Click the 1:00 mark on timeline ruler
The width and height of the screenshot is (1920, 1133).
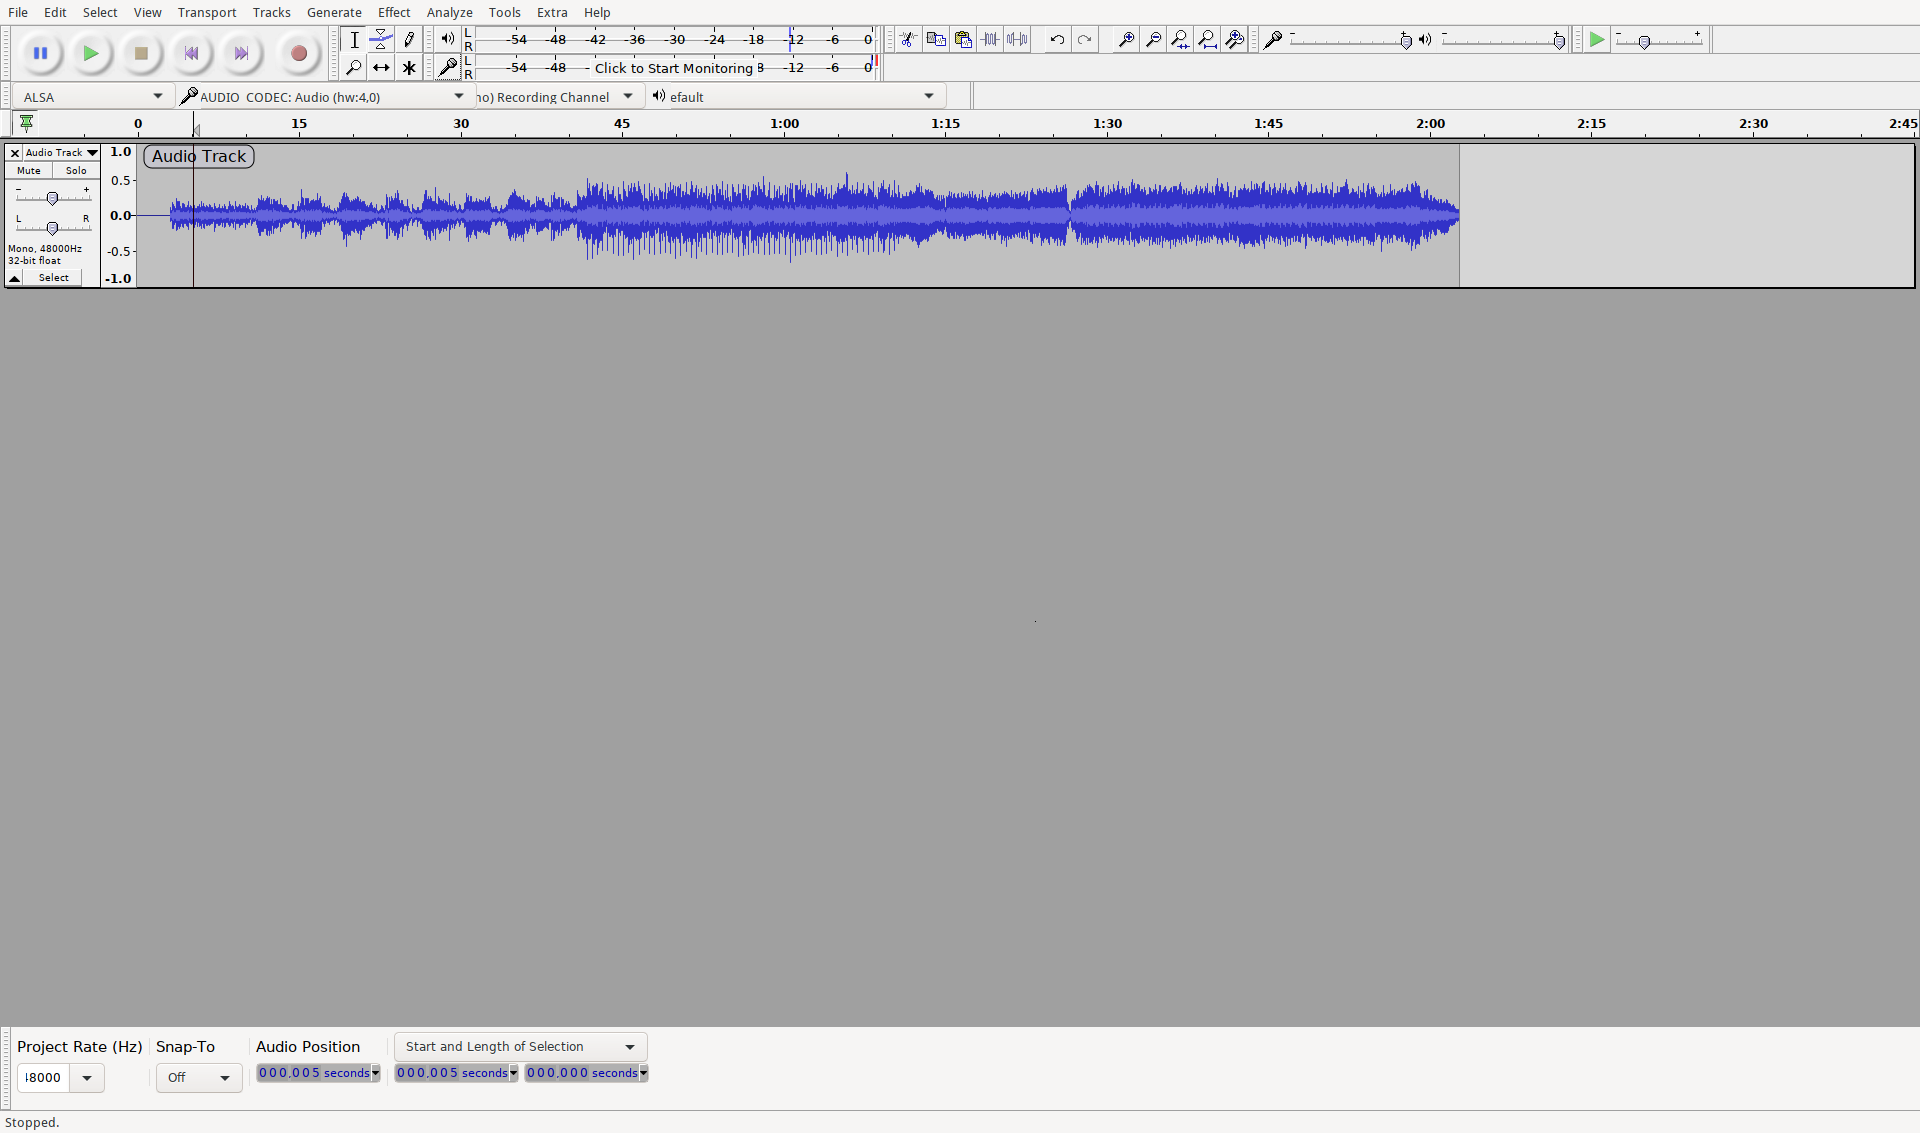(784, 124)
